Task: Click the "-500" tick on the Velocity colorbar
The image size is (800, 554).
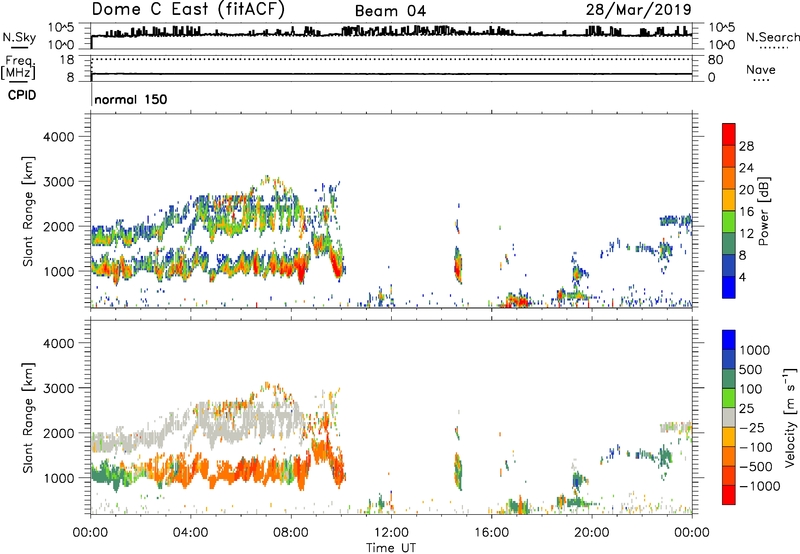Action: coord(755,467)
